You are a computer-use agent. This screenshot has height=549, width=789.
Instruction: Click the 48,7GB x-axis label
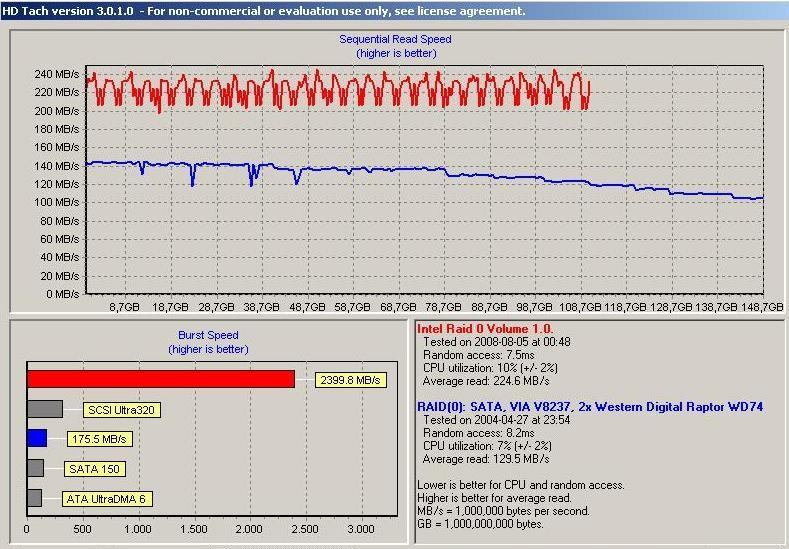[307, 306]
